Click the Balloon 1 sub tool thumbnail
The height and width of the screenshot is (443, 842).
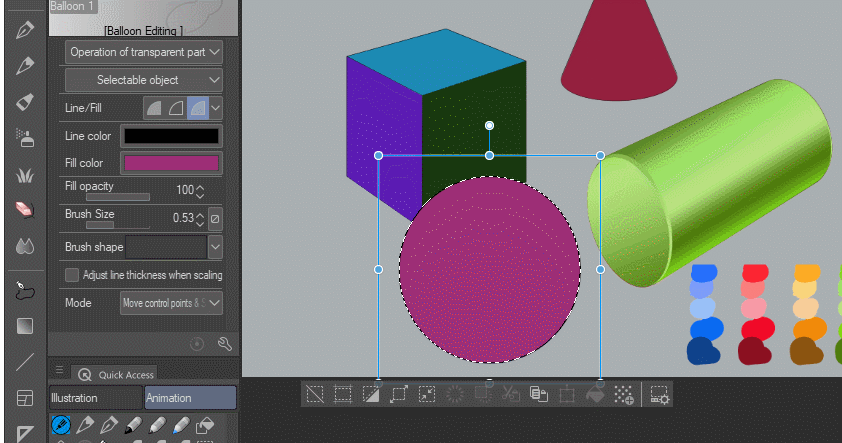coord(143,18)
